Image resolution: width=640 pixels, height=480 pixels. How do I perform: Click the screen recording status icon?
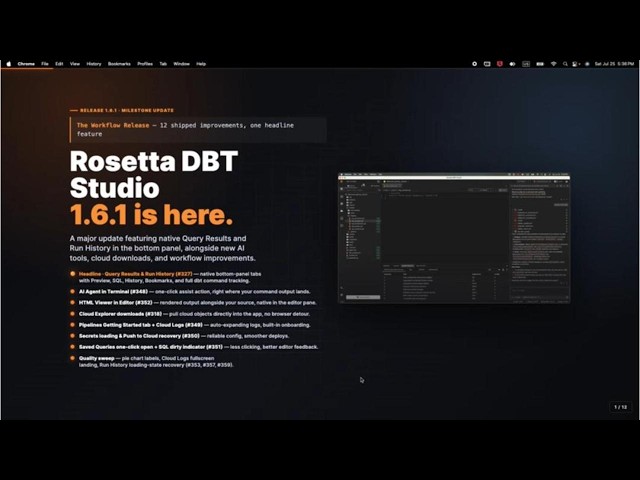click(x=474, y=64)
